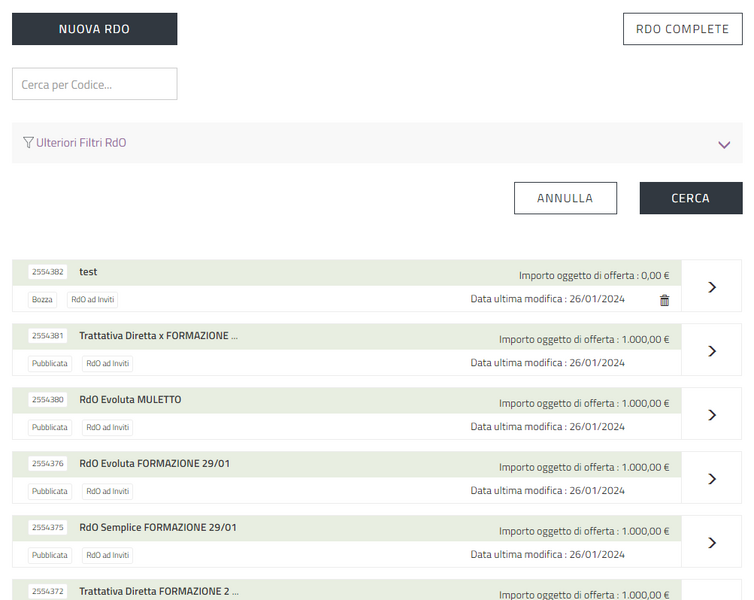Select the RdO Evoluta FORMAZIONE 29/01 title

point(154,464)
